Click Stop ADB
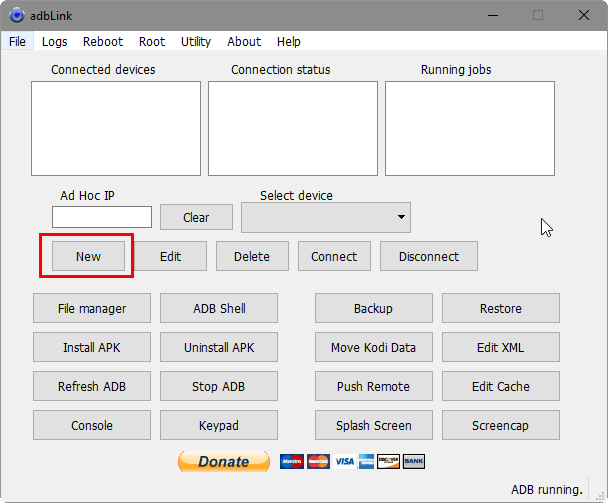The height and width of the screenshot is (503, 608). pyautogui.click(x=219, y=386)
